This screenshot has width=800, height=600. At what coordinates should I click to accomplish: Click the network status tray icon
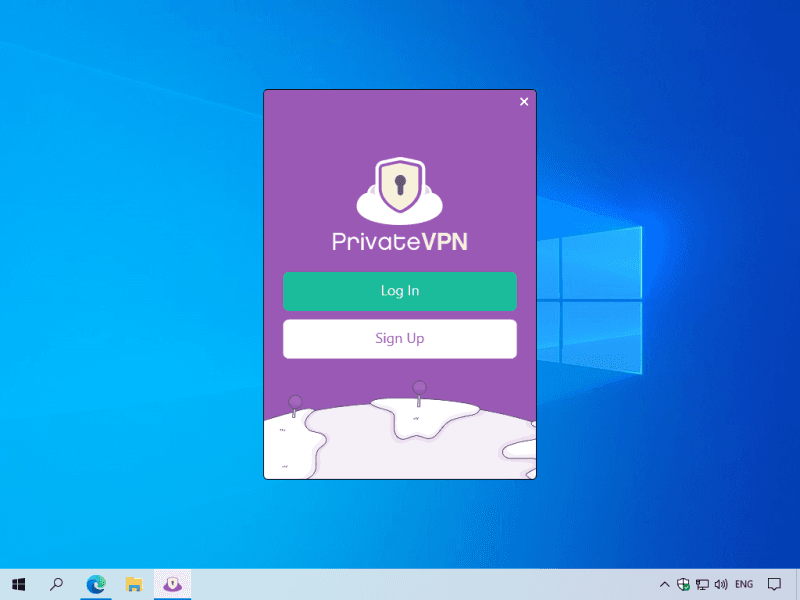pos(702,584)
